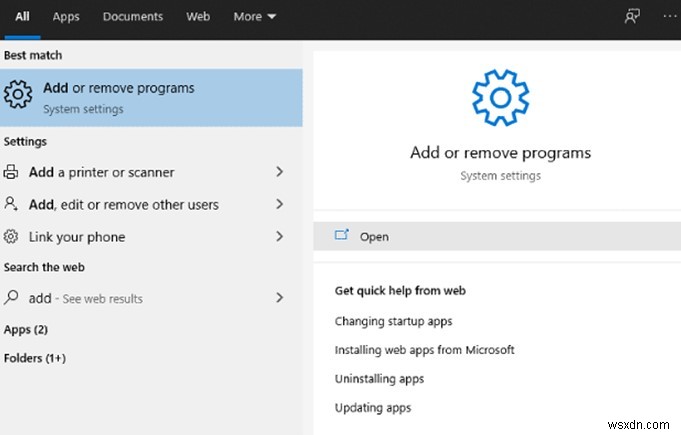Open the Uninstalling apps help link

pyautogui.click(x=379, y=379)
